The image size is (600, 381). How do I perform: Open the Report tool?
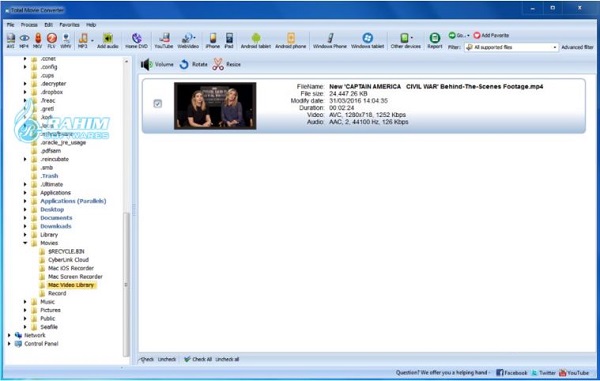pyautogui.click(x=435, y=41)
